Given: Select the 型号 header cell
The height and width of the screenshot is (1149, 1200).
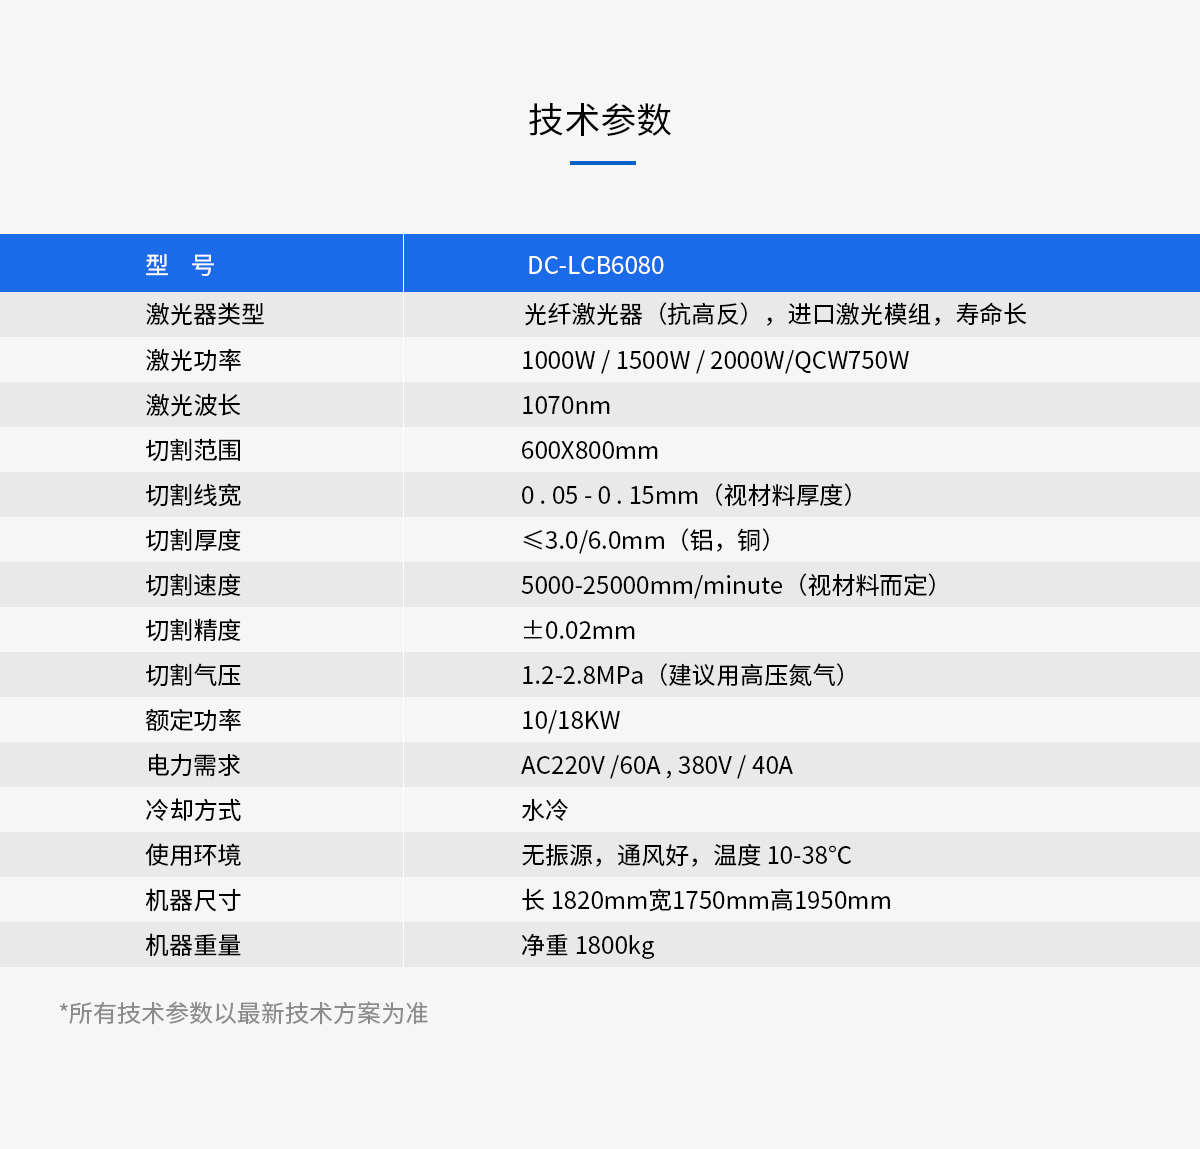Looking at the screenshot, I should point(180,265).
